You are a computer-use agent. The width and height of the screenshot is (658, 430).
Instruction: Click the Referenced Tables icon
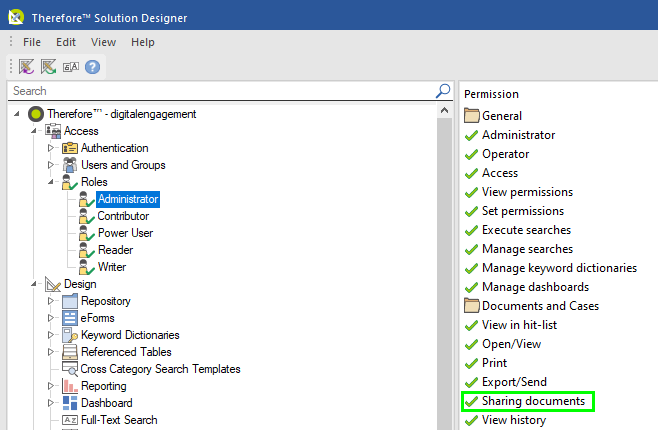point(70,352)
